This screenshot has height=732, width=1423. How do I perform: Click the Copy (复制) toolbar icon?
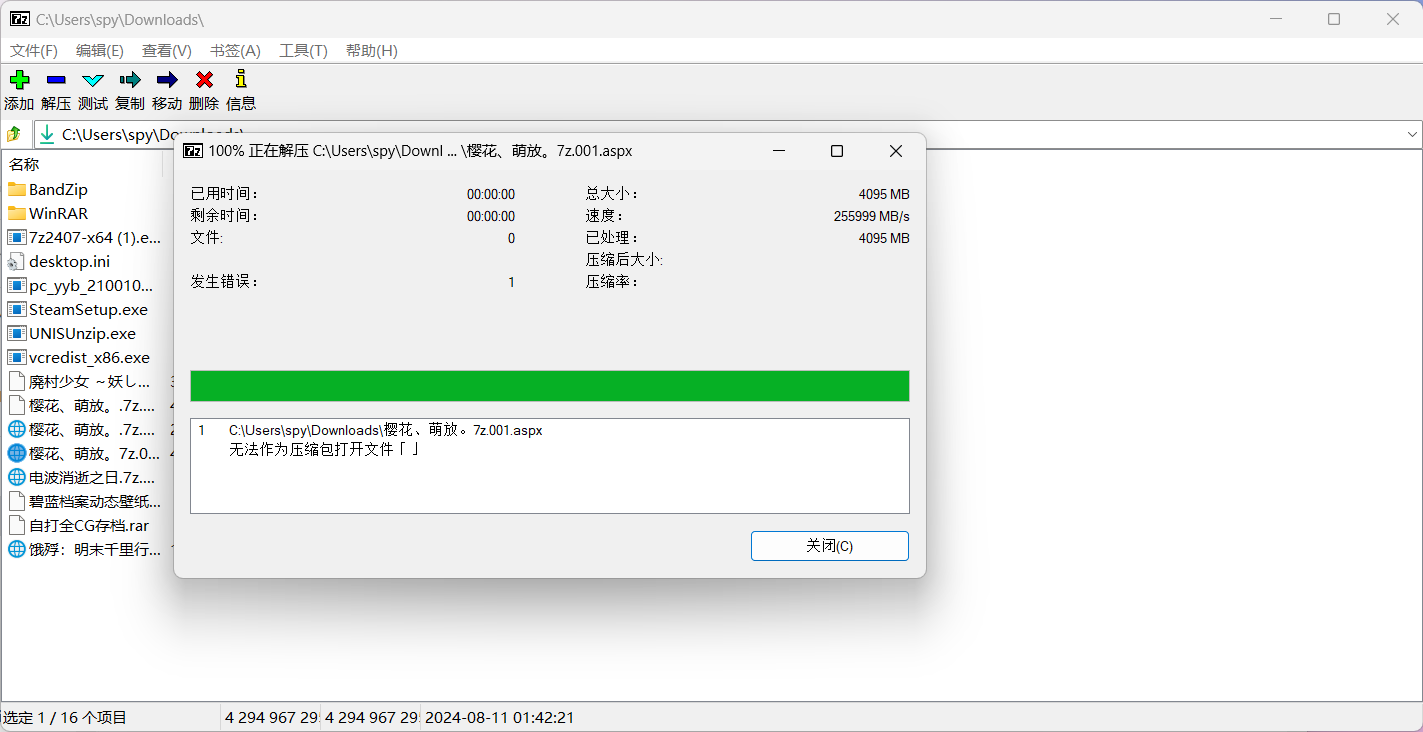pyautogui.click(x=130, y=80)
